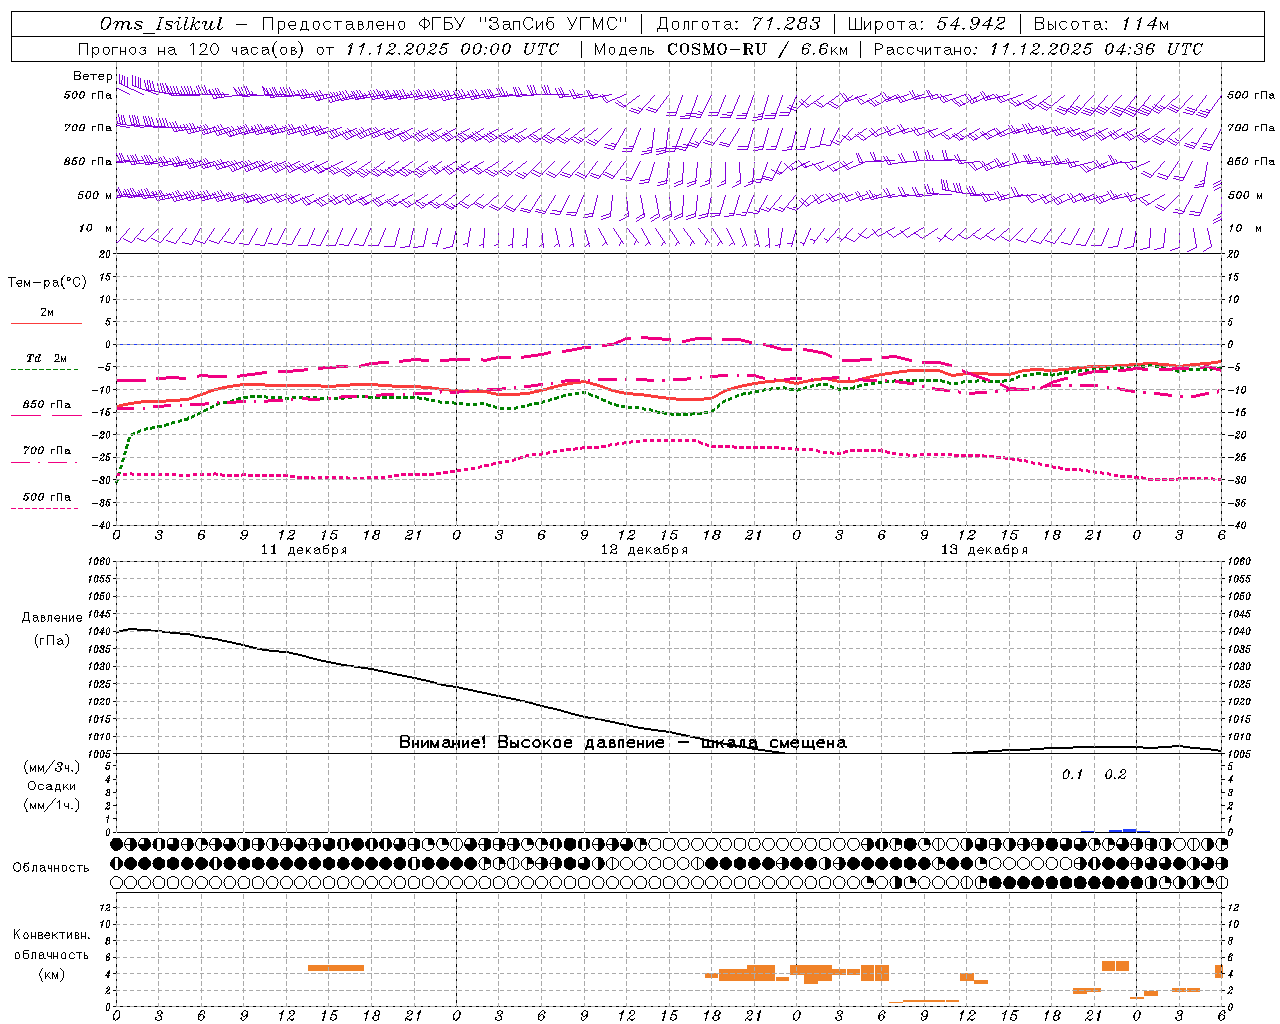Click the (гПа) pressure unit label
Viewport: 1280px width, 1024px height.
point(52,641)
